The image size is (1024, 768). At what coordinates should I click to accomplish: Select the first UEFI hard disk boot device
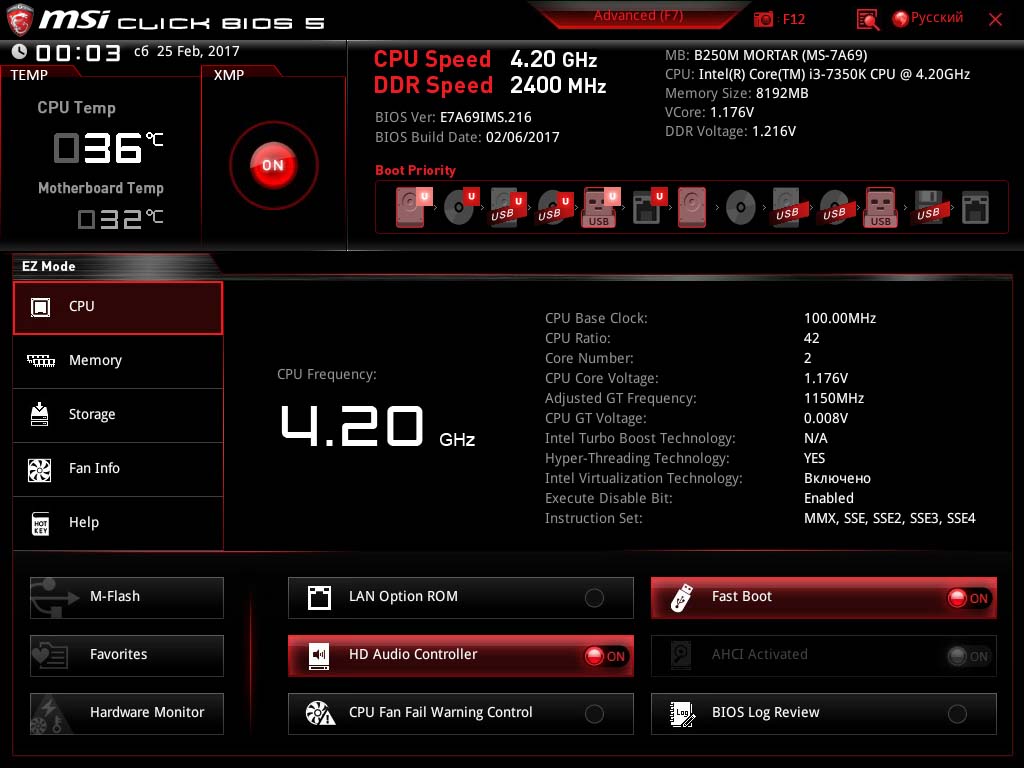tap(412, 207)
